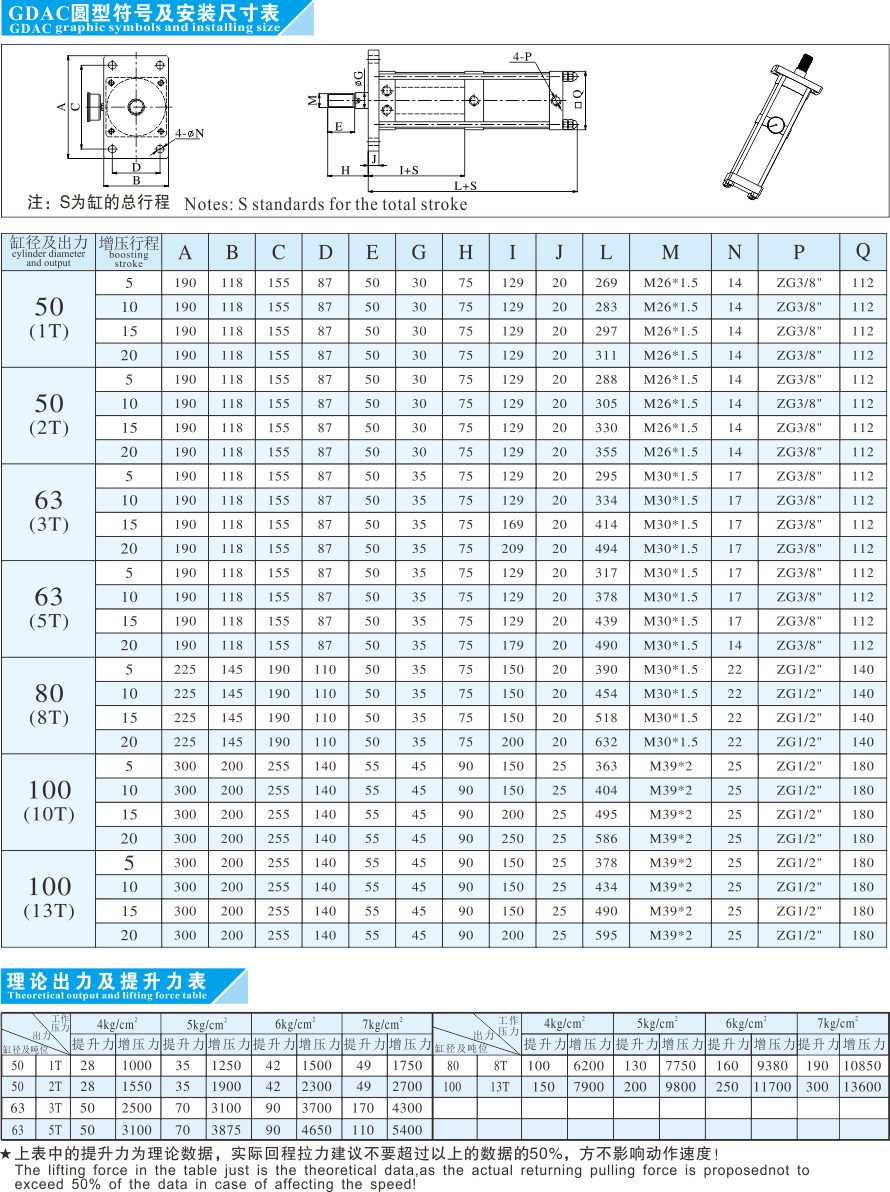Click the note about S total stroke
This screenshot has width=890, height=1192.
(x=247, y=203)
